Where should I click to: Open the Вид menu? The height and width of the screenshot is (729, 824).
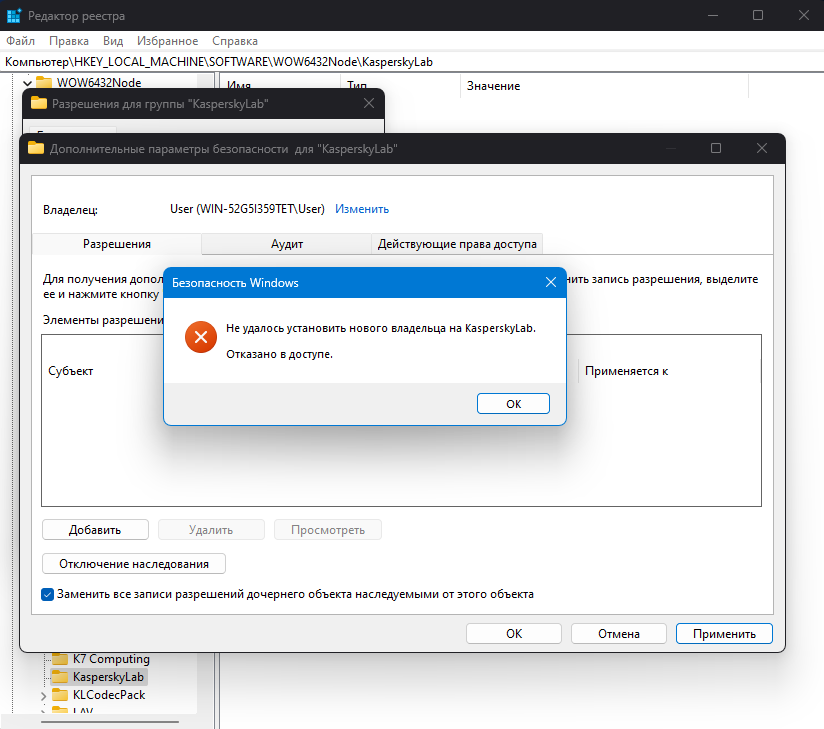(113, 40)
